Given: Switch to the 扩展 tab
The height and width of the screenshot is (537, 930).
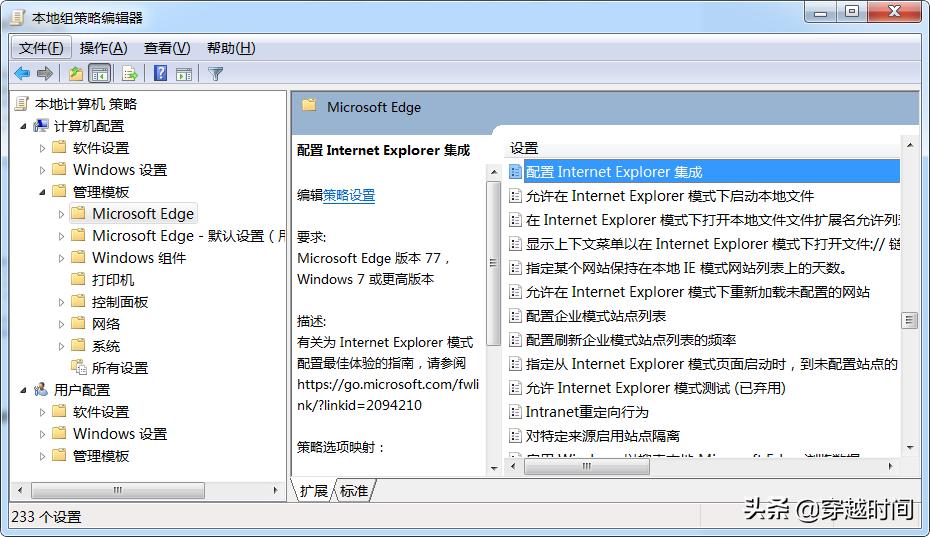Looking at the screenshot, I should coord(313,491).
